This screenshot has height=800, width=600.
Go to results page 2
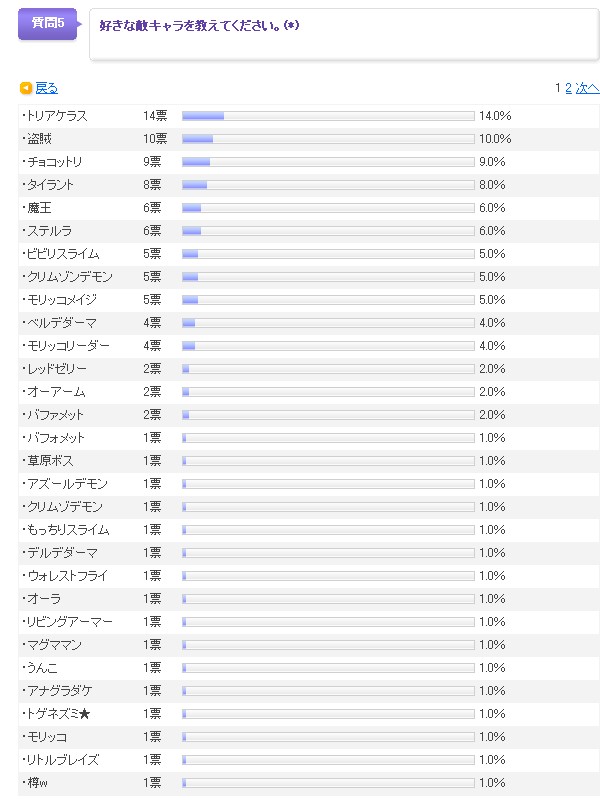568,88
